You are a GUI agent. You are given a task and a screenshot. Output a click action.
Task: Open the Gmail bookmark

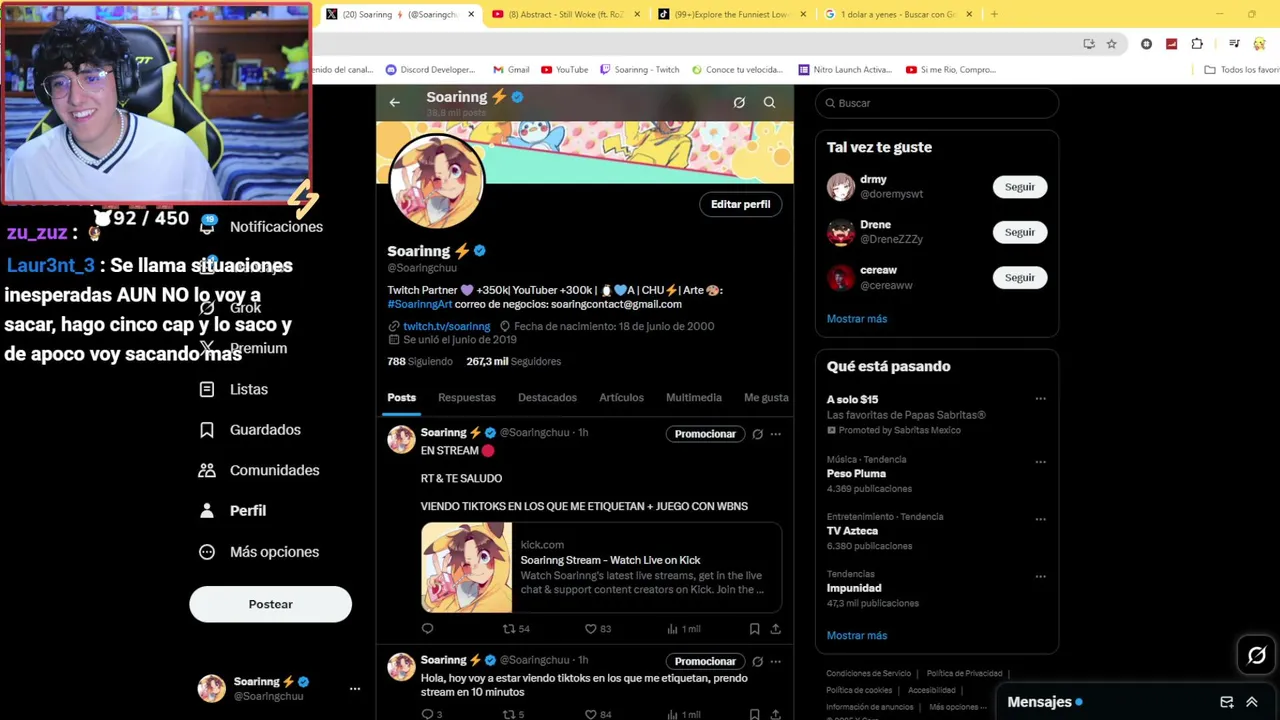(x=511, y=70)
